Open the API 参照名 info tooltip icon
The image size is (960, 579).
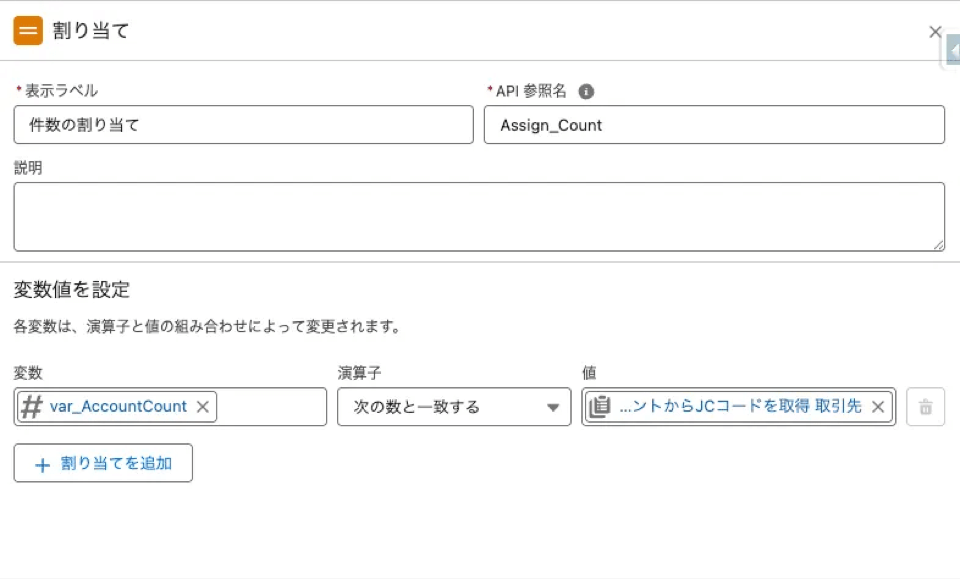[x=586, y=92]
